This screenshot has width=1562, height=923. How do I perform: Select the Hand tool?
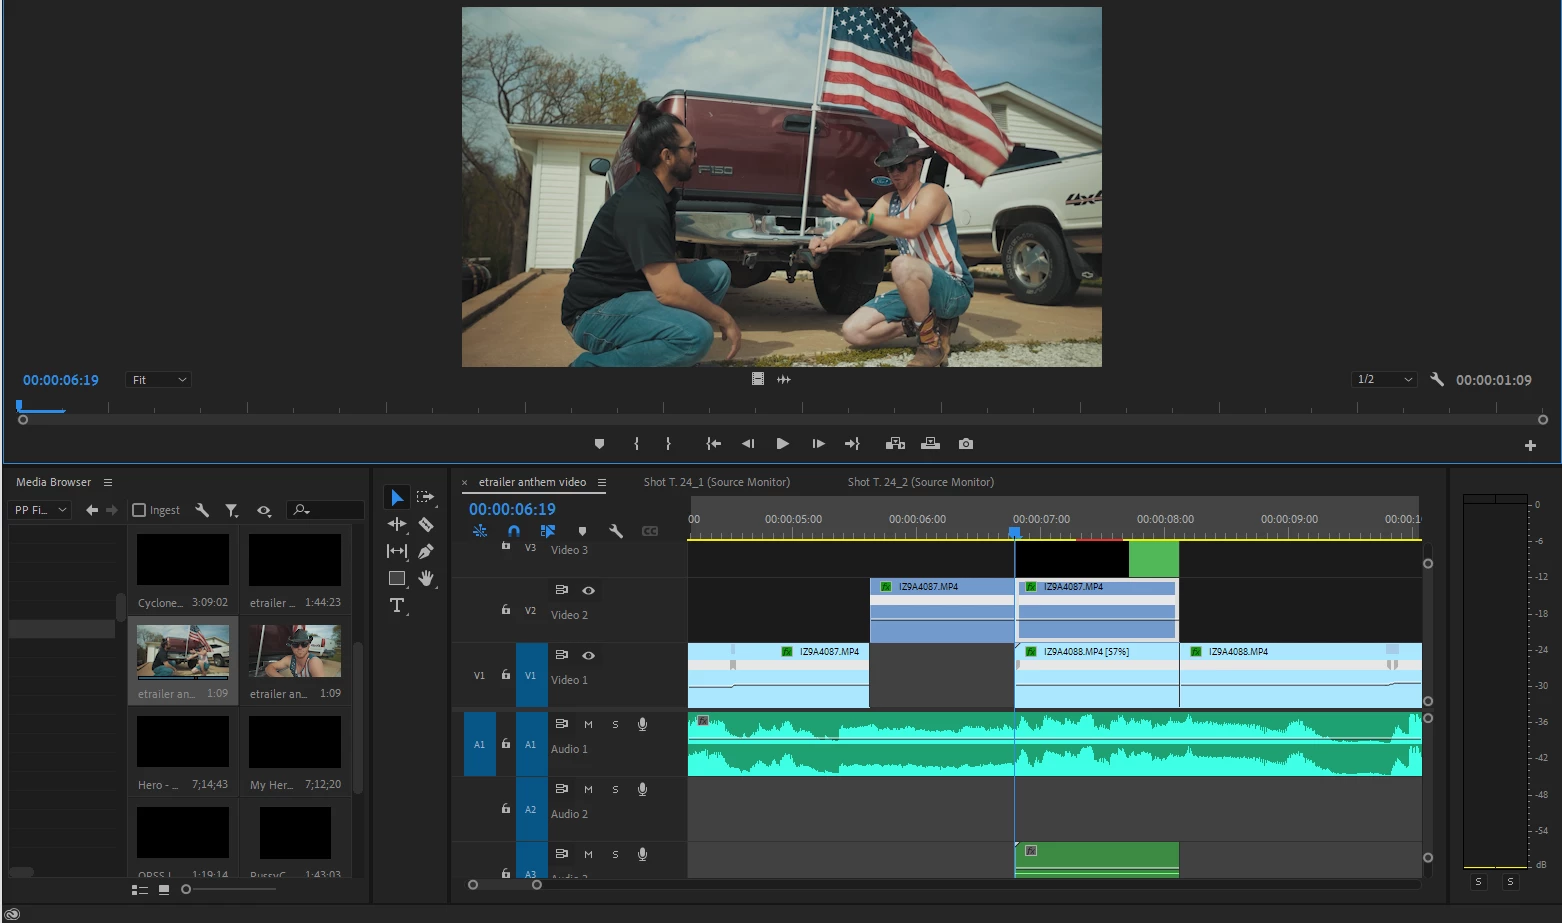[x=426, y=578]
